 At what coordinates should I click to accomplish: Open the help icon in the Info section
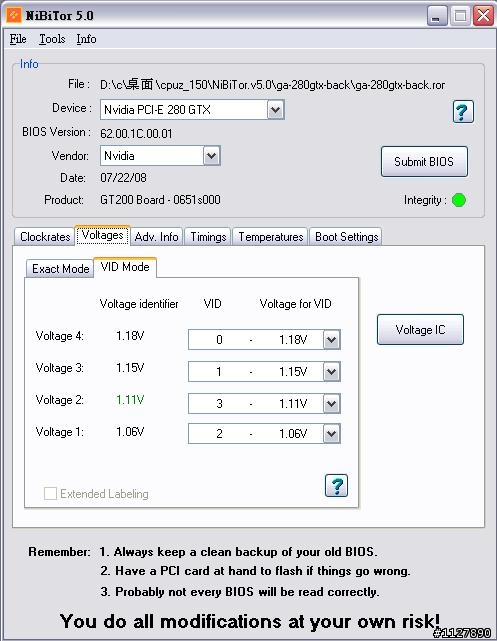(463, 112)
